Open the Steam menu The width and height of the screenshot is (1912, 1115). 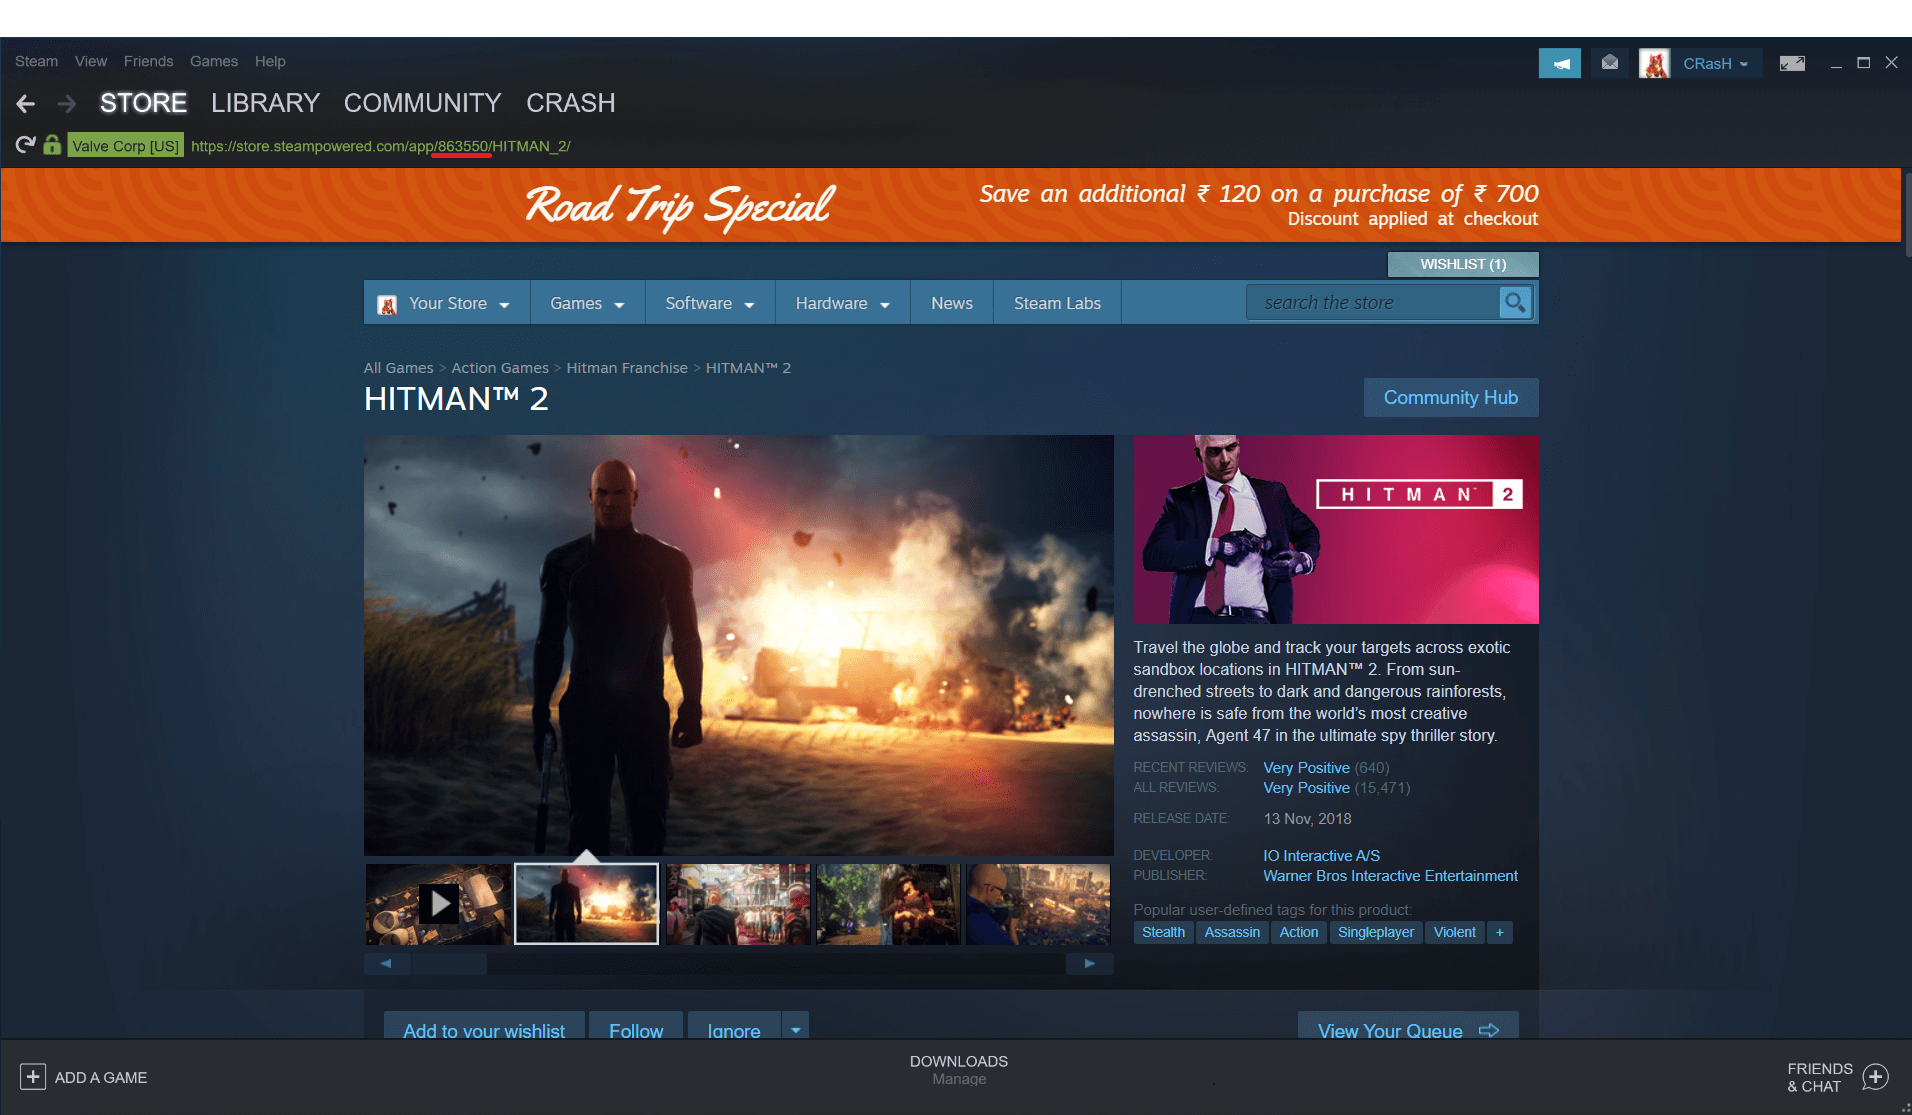point(36,61)
